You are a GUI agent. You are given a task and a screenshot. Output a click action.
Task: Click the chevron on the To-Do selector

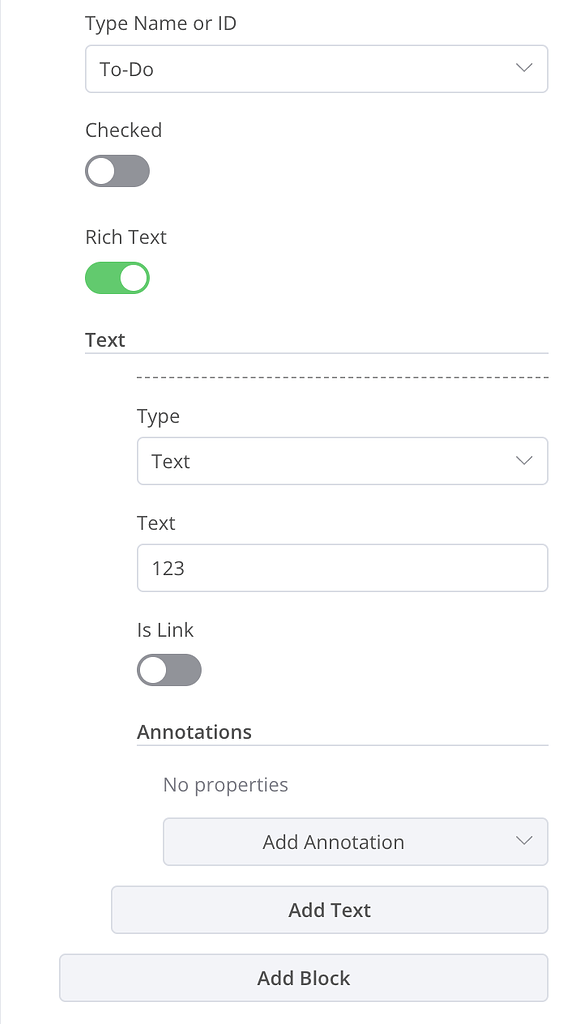tap(523, 69)
